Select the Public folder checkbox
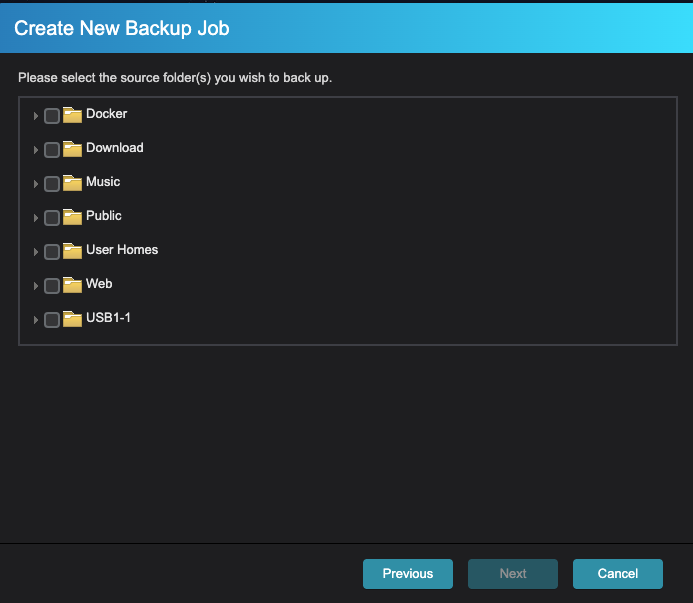This screenshot has height=603, width=693. [x=52, y=218]
